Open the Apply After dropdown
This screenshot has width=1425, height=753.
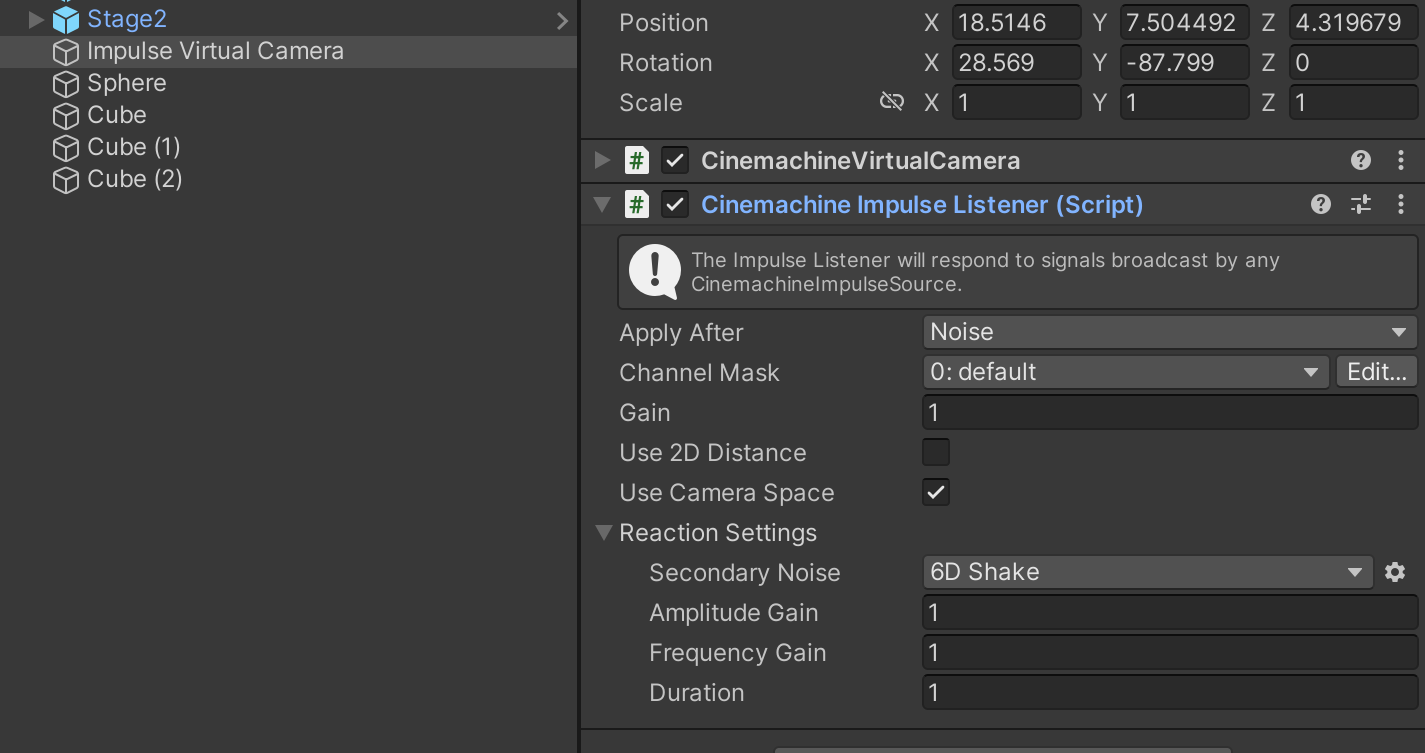tap(1169, 332)
